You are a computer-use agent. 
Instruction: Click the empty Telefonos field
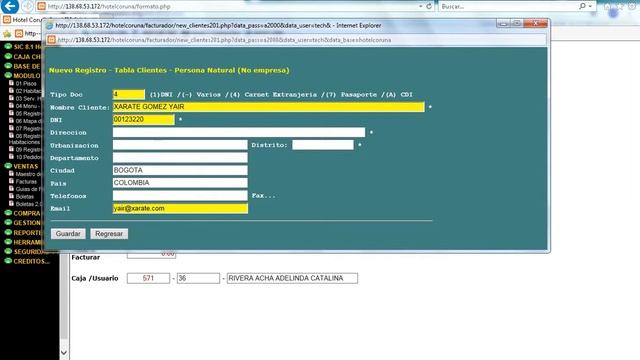coord(180,196)
